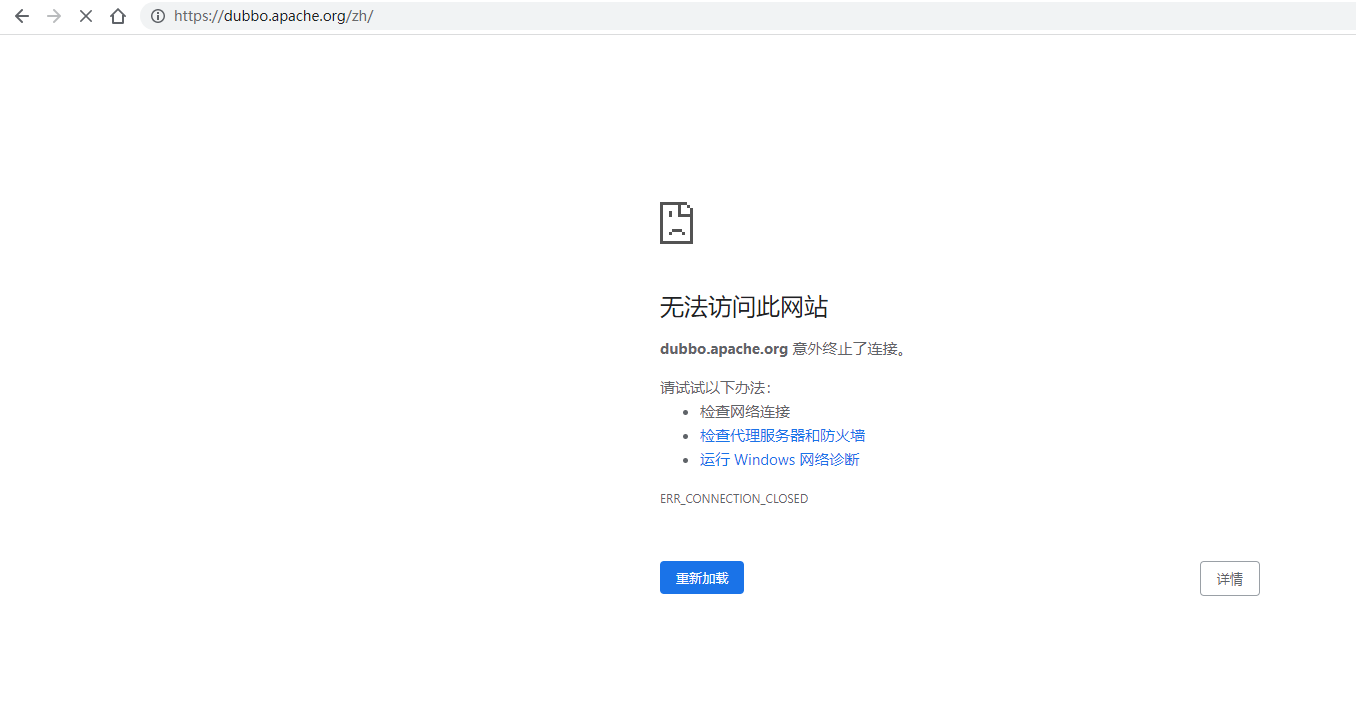The height and width of the screenshot is (720, 1356).
Task: Click the sad page error icon
Action: click(x=676, y=222)
